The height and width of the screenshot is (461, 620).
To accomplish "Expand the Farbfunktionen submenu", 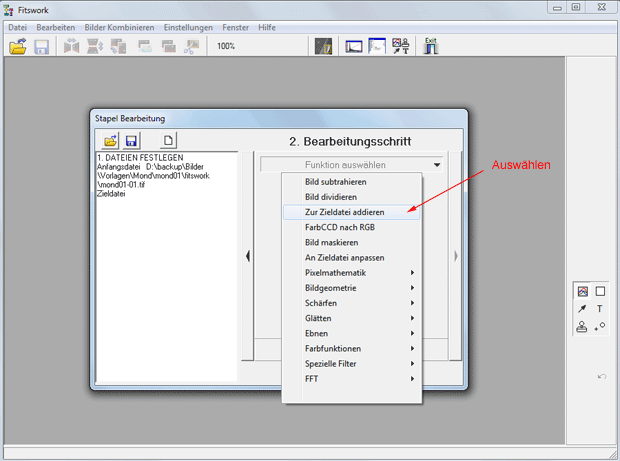I will (x=352, y=348).
